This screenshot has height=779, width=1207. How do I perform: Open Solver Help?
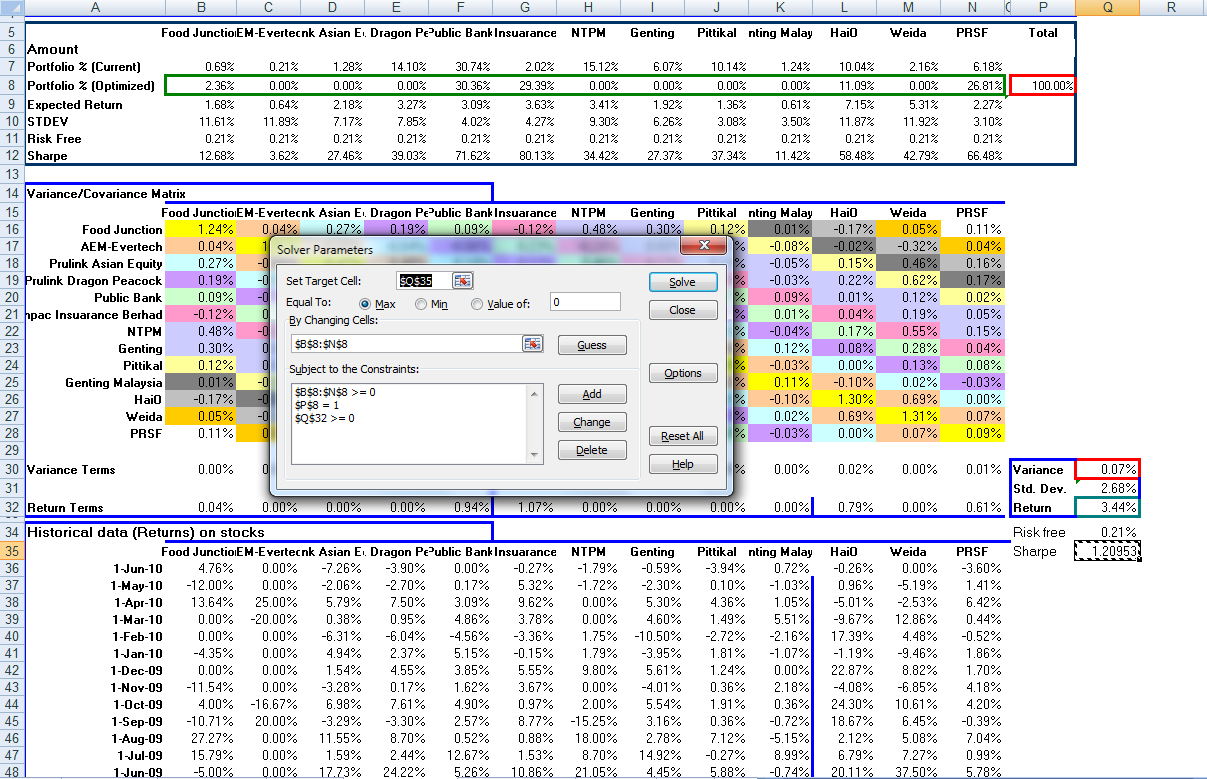click(683, 463)
